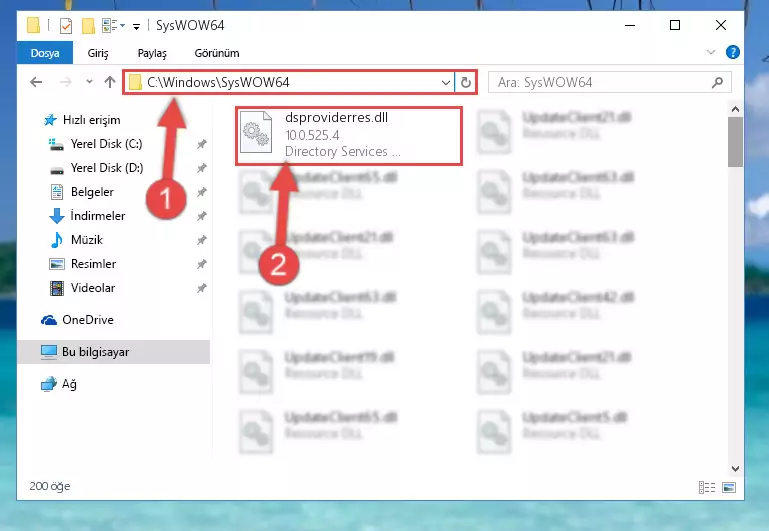Click the 200 öğe status bar text
This screenshot has height=531, width=769.
coord(50,486)
